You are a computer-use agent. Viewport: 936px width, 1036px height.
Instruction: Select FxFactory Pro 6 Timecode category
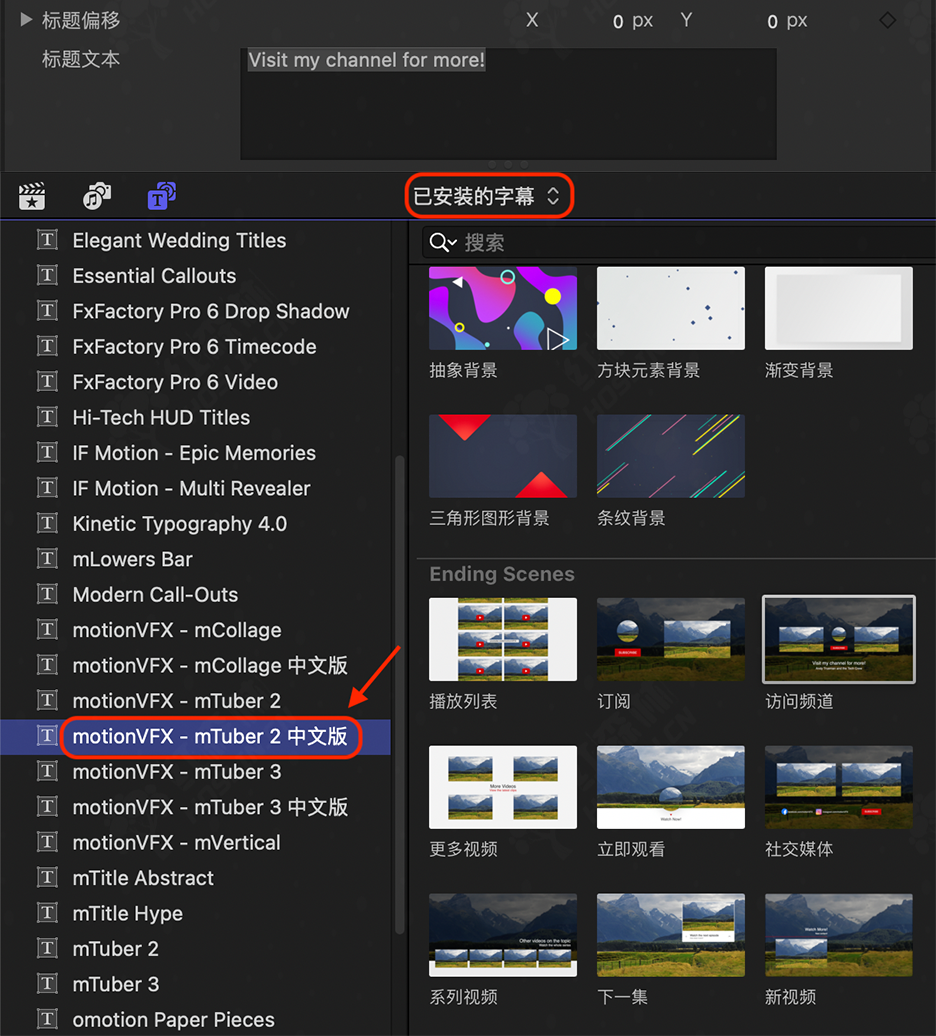(x=194, y=346)
